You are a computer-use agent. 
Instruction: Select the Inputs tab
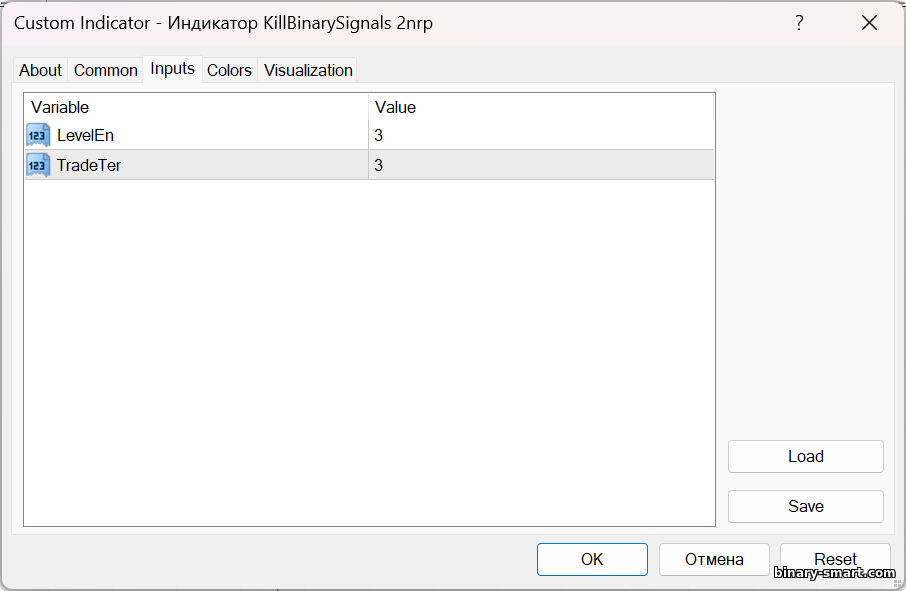[x=172, y=69]
